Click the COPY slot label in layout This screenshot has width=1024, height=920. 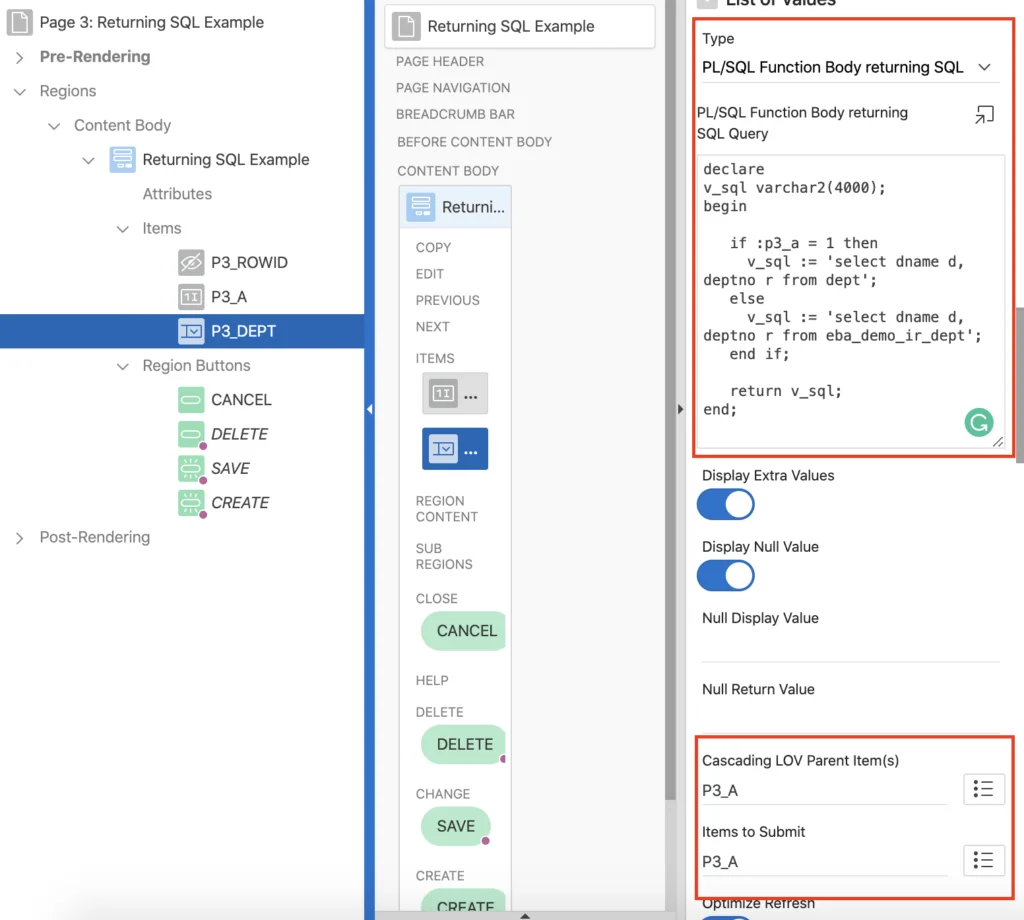(433, 247)
